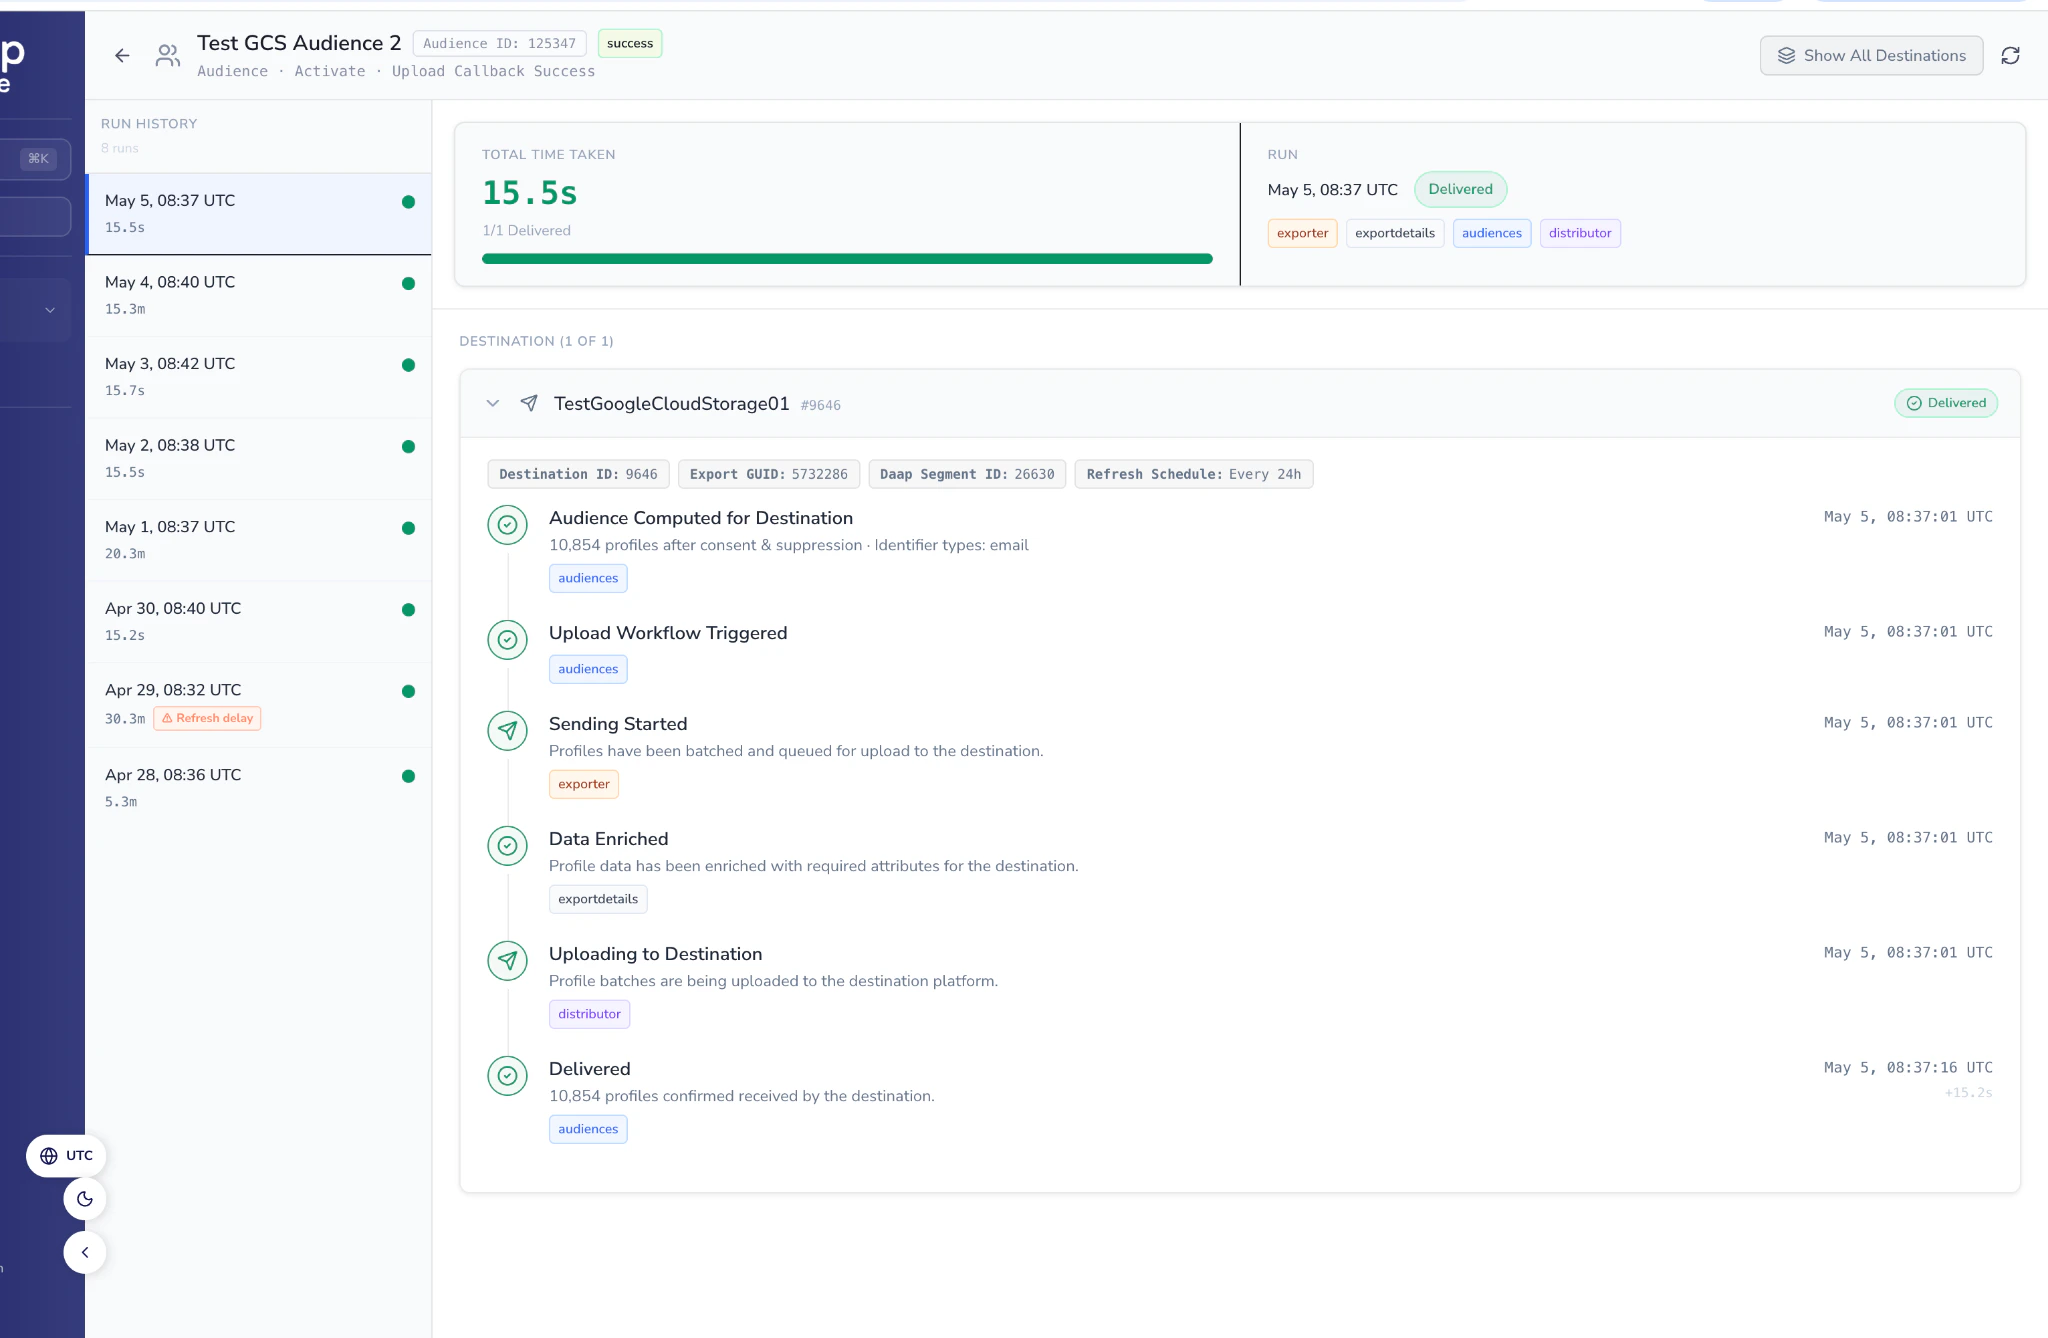Click the Refresh delay warning badge

tap(207, 719)
